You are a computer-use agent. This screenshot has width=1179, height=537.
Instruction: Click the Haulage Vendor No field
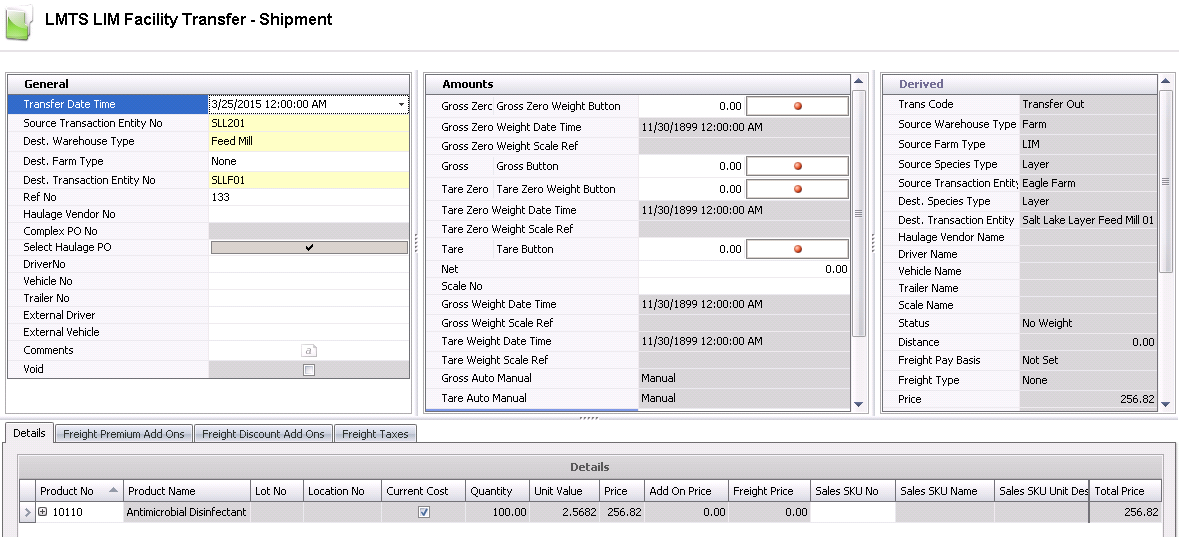[x=309, y=214]
